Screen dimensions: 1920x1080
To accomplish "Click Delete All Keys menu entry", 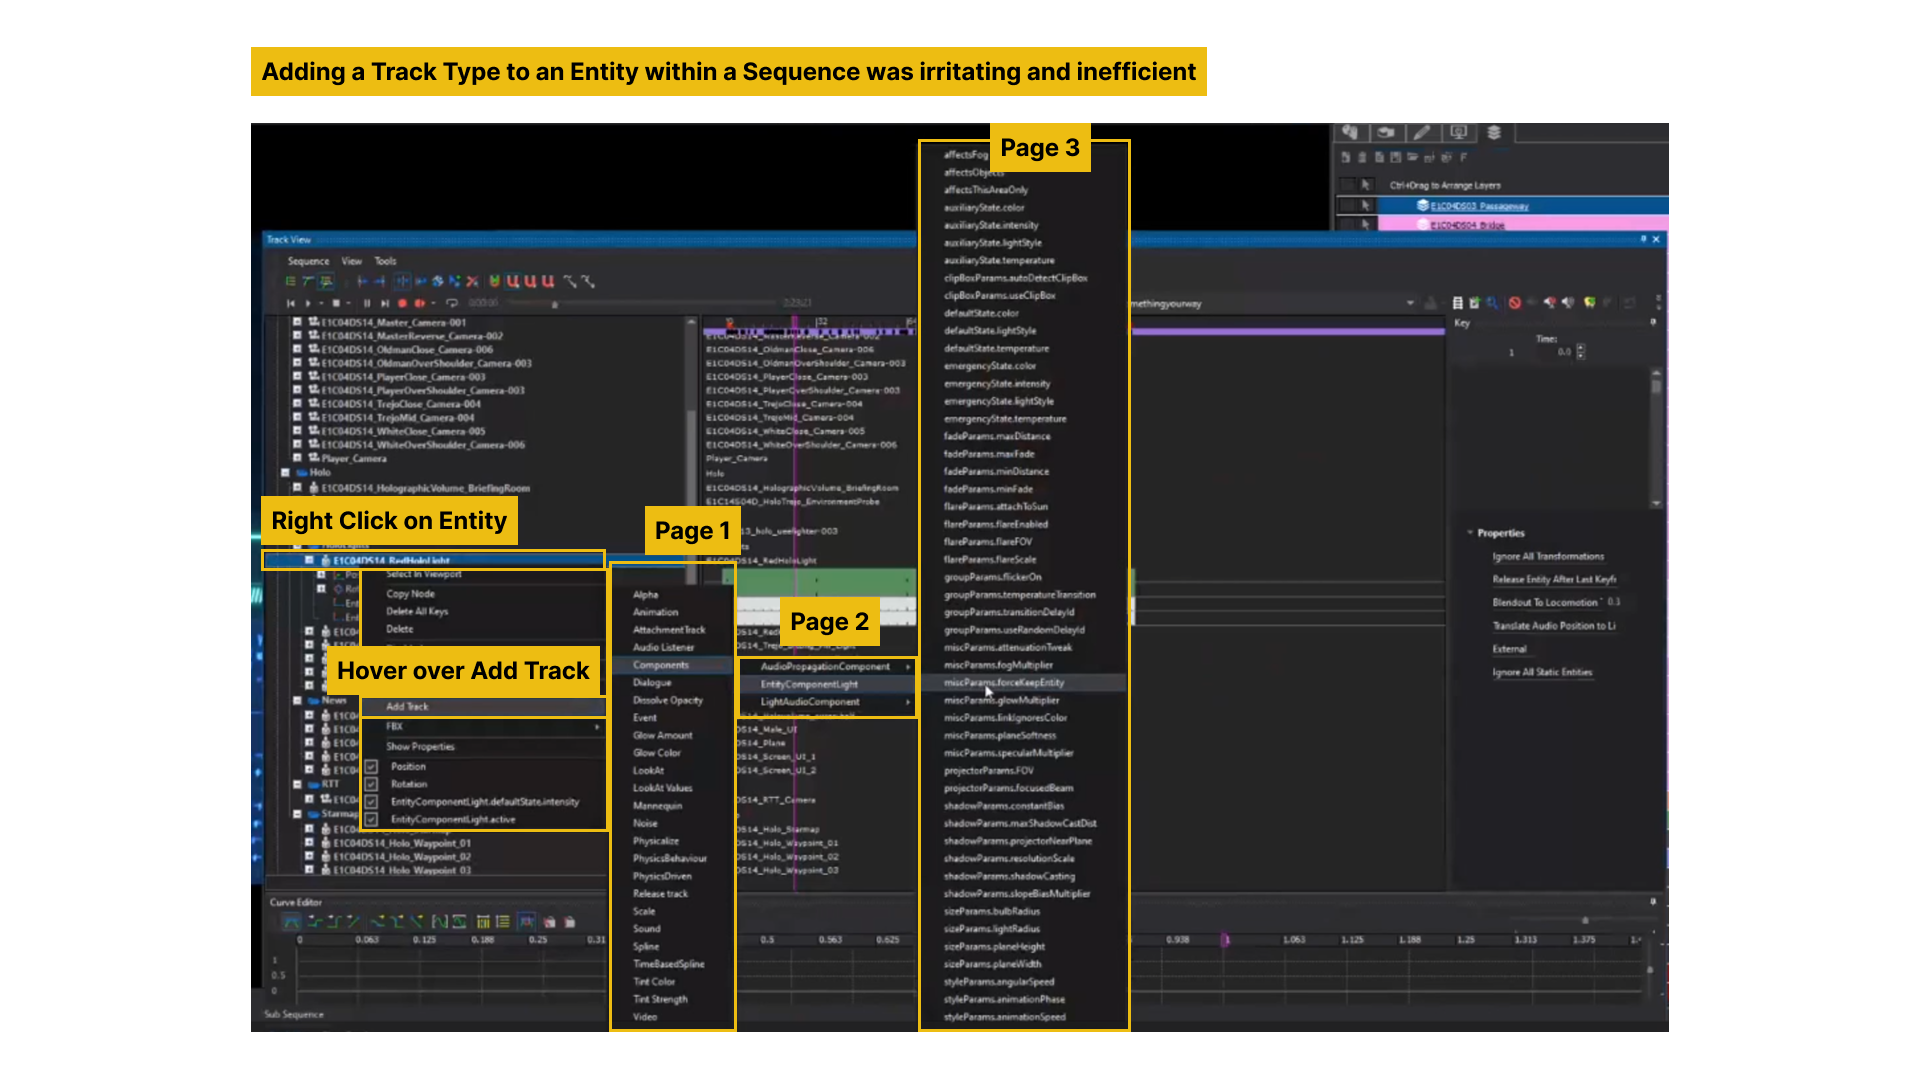I will [x=417, y=611].
